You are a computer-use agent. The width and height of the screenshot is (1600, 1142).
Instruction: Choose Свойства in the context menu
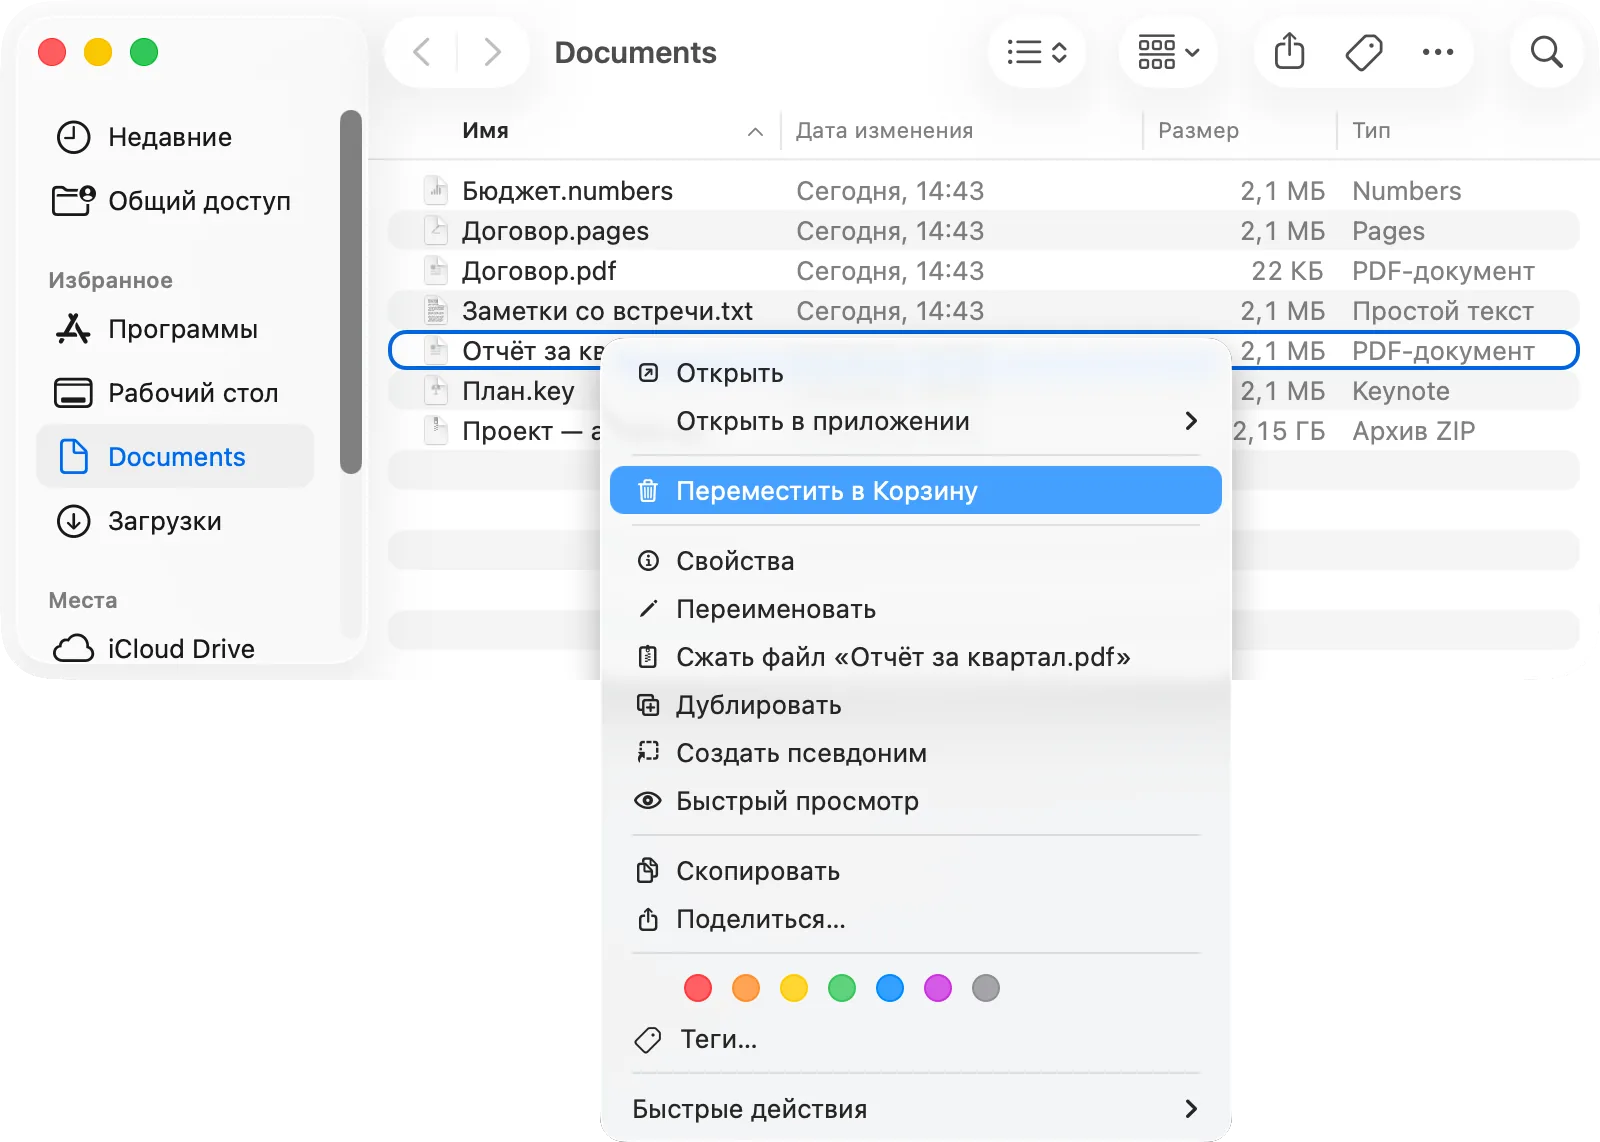[916, 561]
